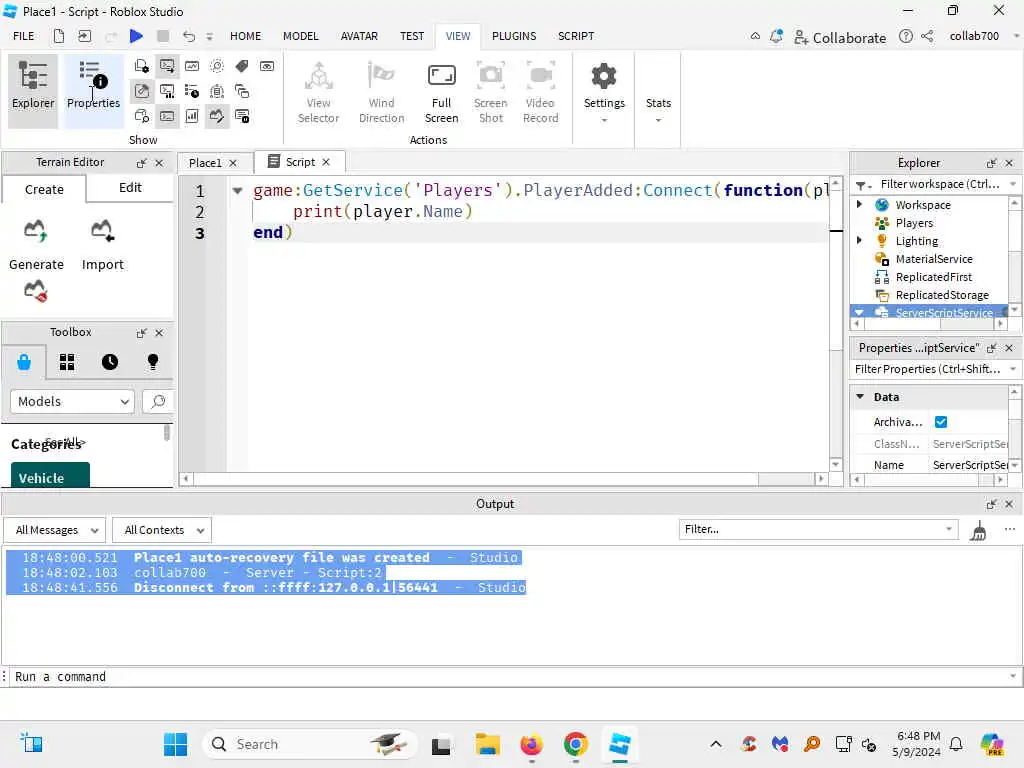This screenshot has width=1024, height=768.
Task: Switch to the TEST ribbon tab
Action: 412,36
